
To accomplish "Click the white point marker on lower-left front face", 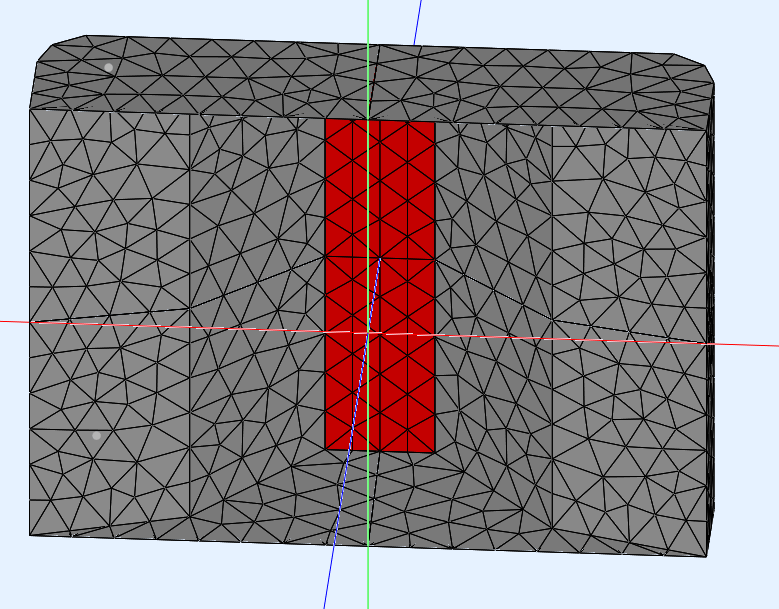I will (x=96, y=436).
